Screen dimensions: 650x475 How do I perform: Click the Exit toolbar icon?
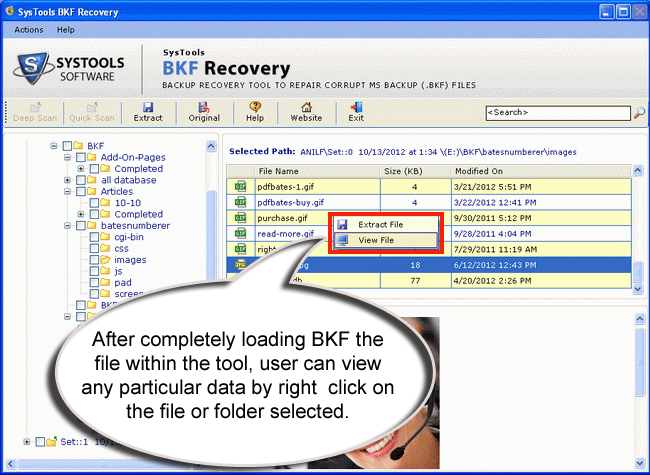coord(355,111)
